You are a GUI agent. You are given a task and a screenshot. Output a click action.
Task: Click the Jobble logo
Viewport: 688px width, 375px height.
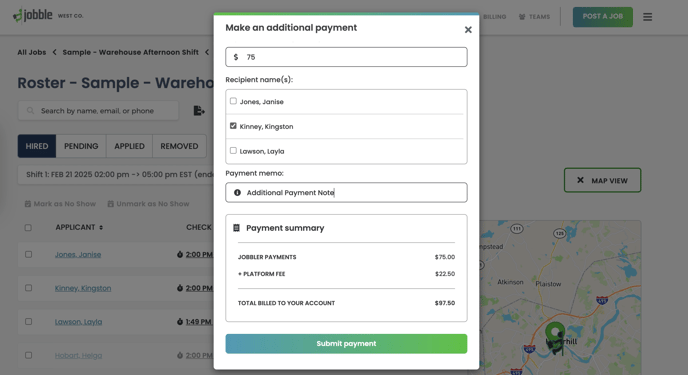click(33, 15)
